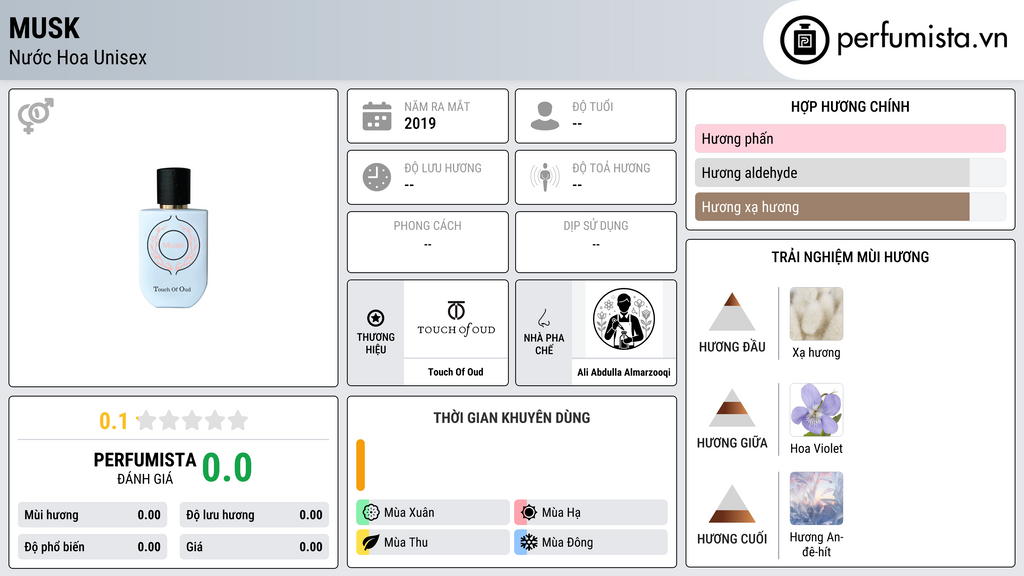
Task: Click the orange recommended-time bar
Action: [360, 465]
